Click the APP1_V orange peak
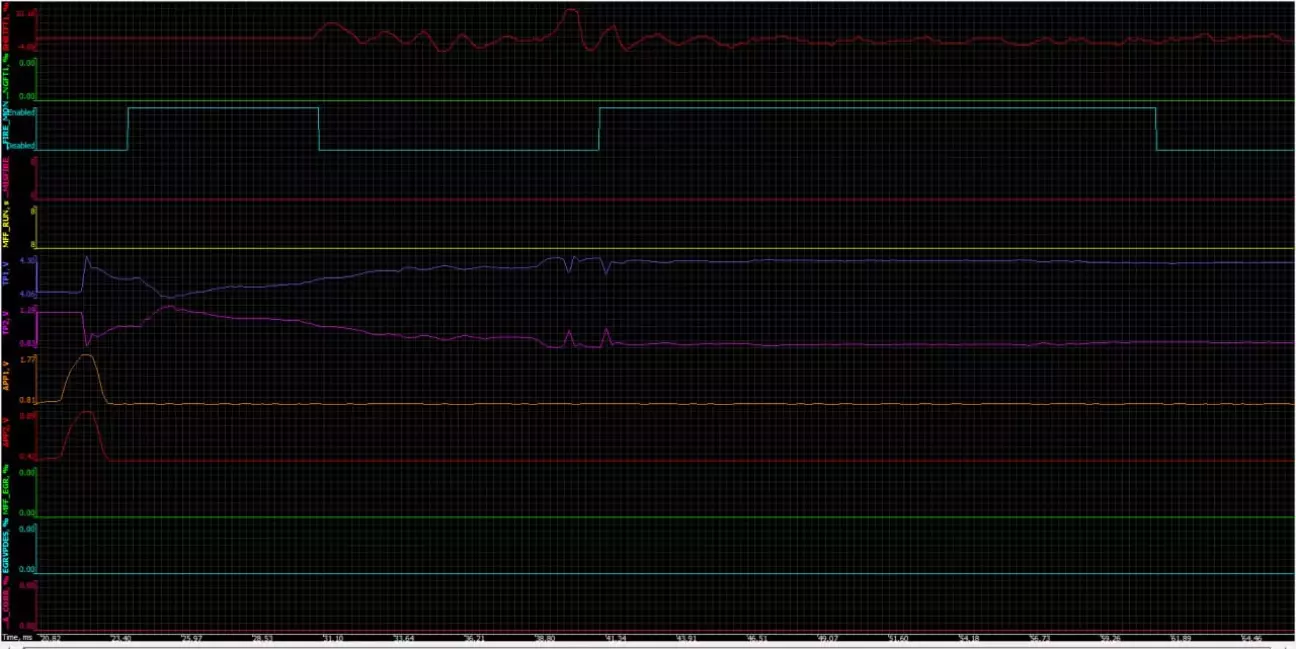 click(87, 356)
